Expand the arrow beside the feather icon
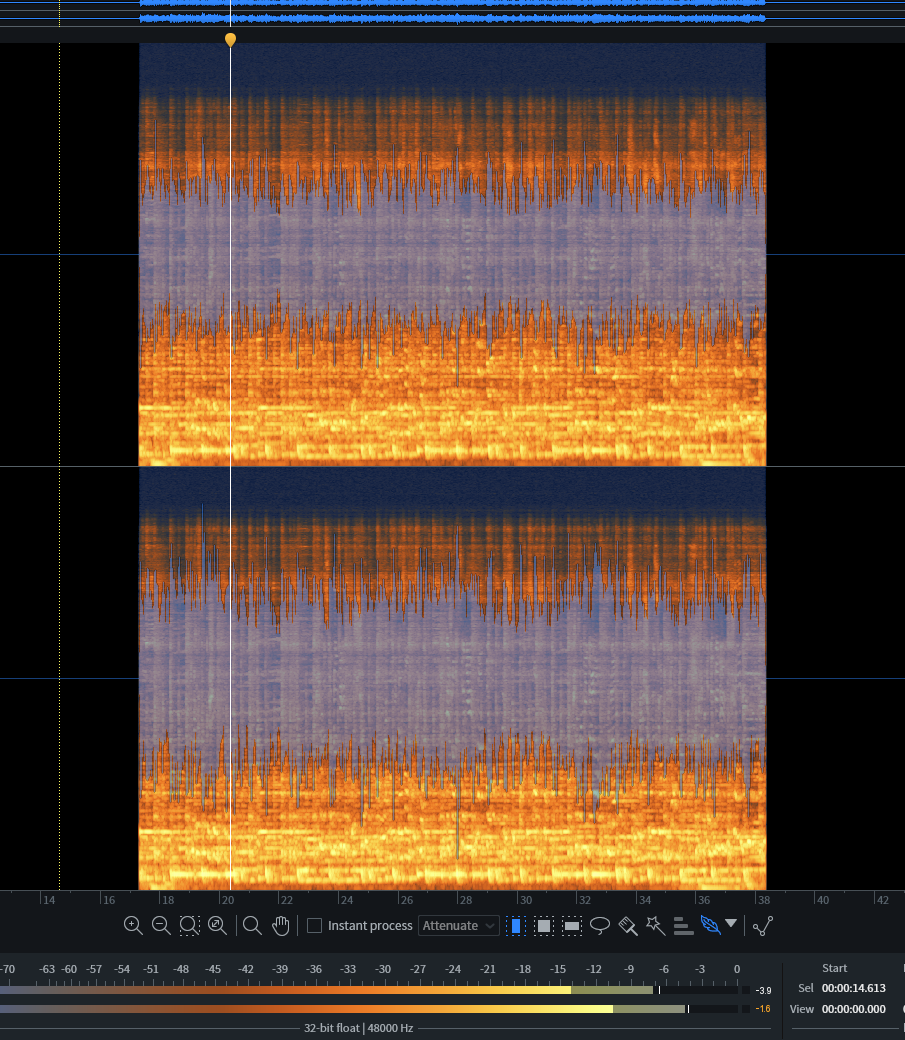This screenshot has height=1040, width=905. (x=732, y=924)
